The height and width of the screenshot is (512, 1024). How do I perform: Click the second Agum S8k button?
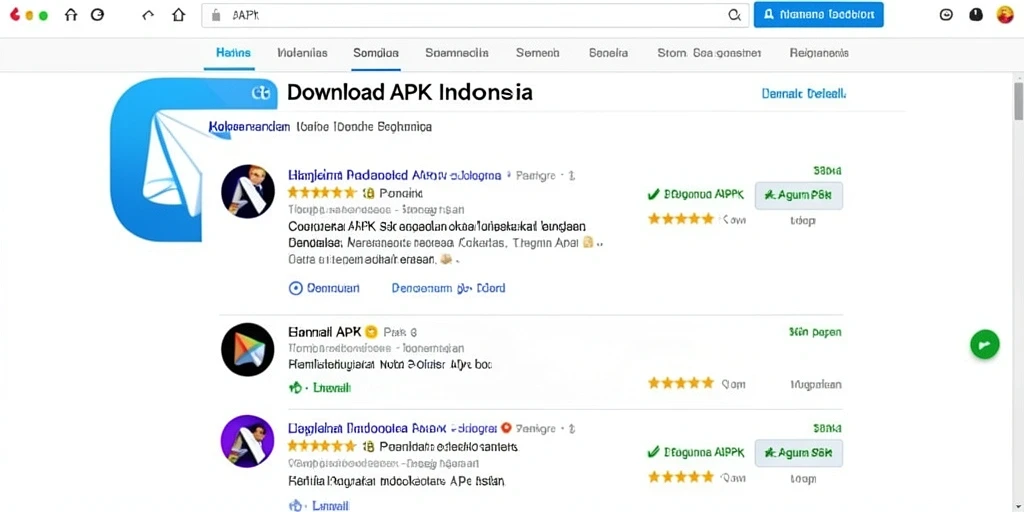coord(798,453)
